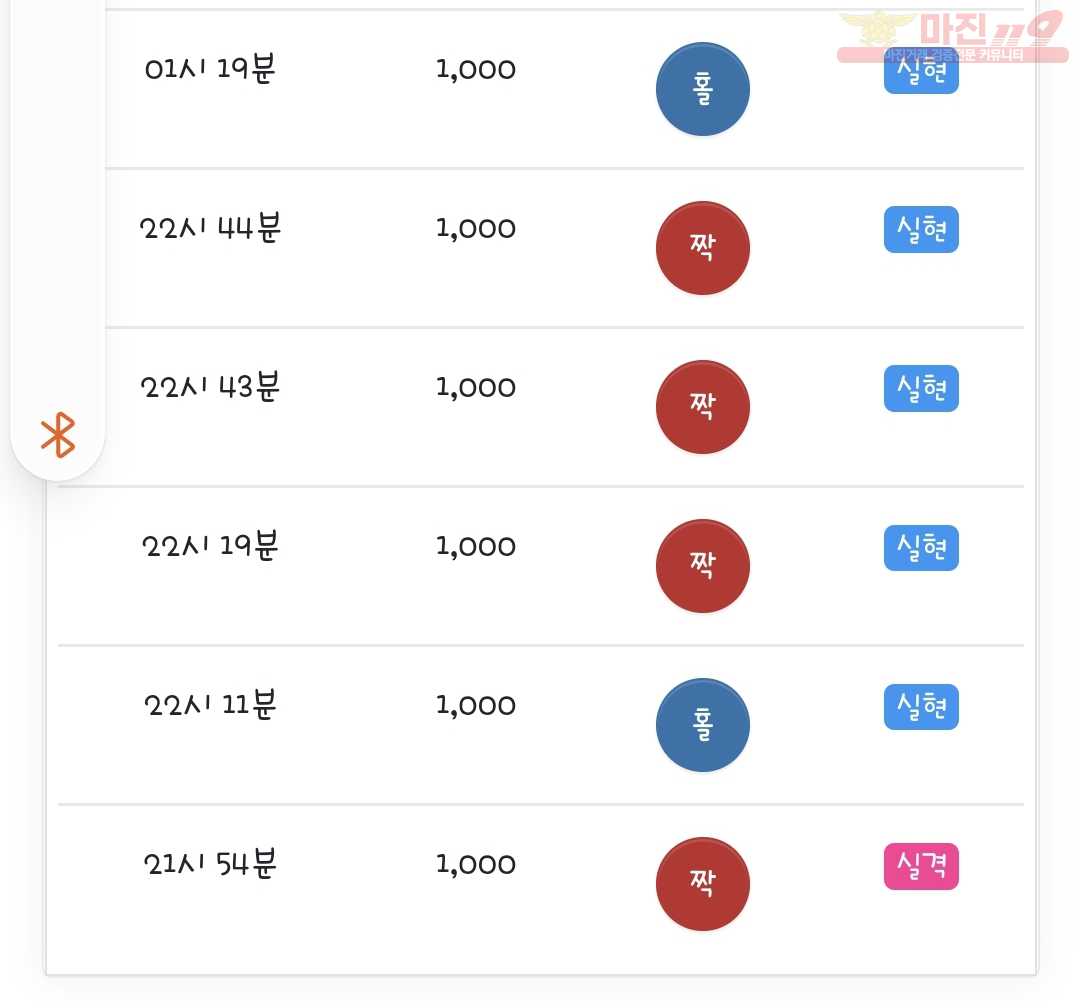
Task: Select the 실현 badge for 22시 43분
Action: pos(921,388)
